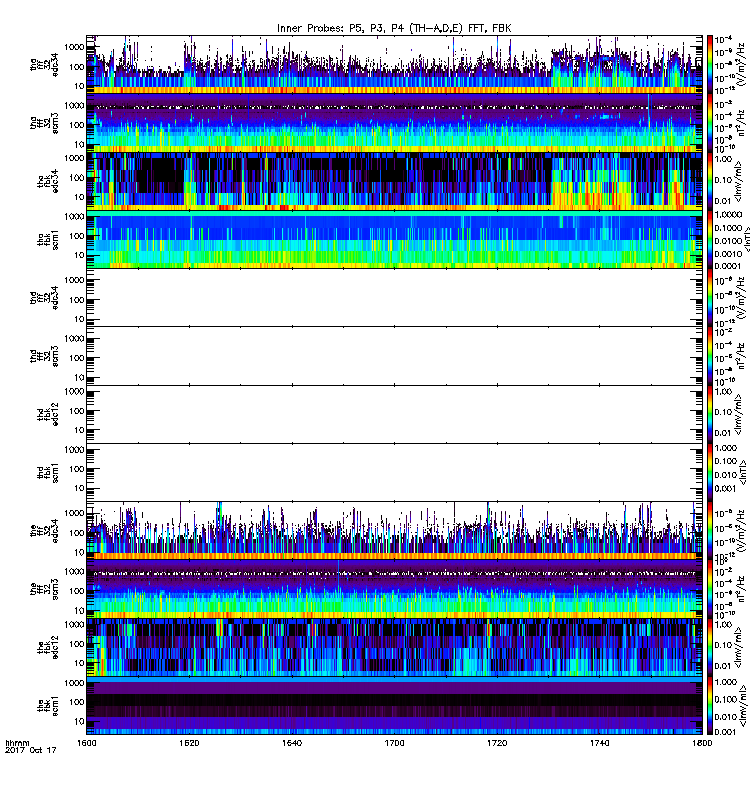This screenshot has height=800, width=750.
Task: Click inside the tha fbk scm1 spectrogram
Action: click(394, 239)
